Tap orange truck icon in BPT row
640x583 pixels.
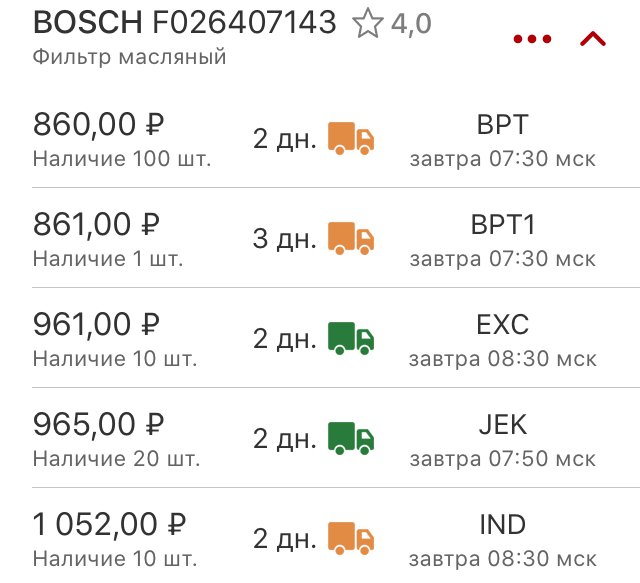pos(351,138)
